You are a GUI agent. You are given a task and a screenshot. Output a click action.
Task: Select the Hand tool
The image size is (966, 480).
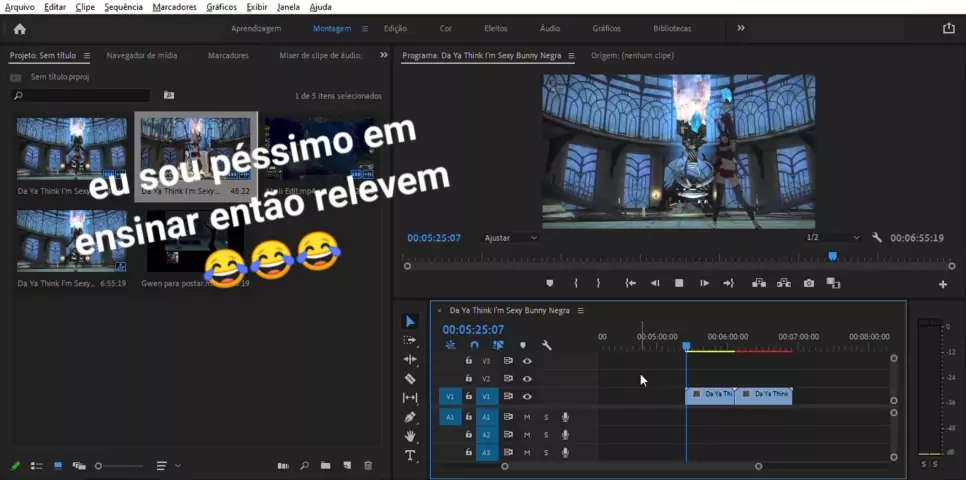coord(410,436)
